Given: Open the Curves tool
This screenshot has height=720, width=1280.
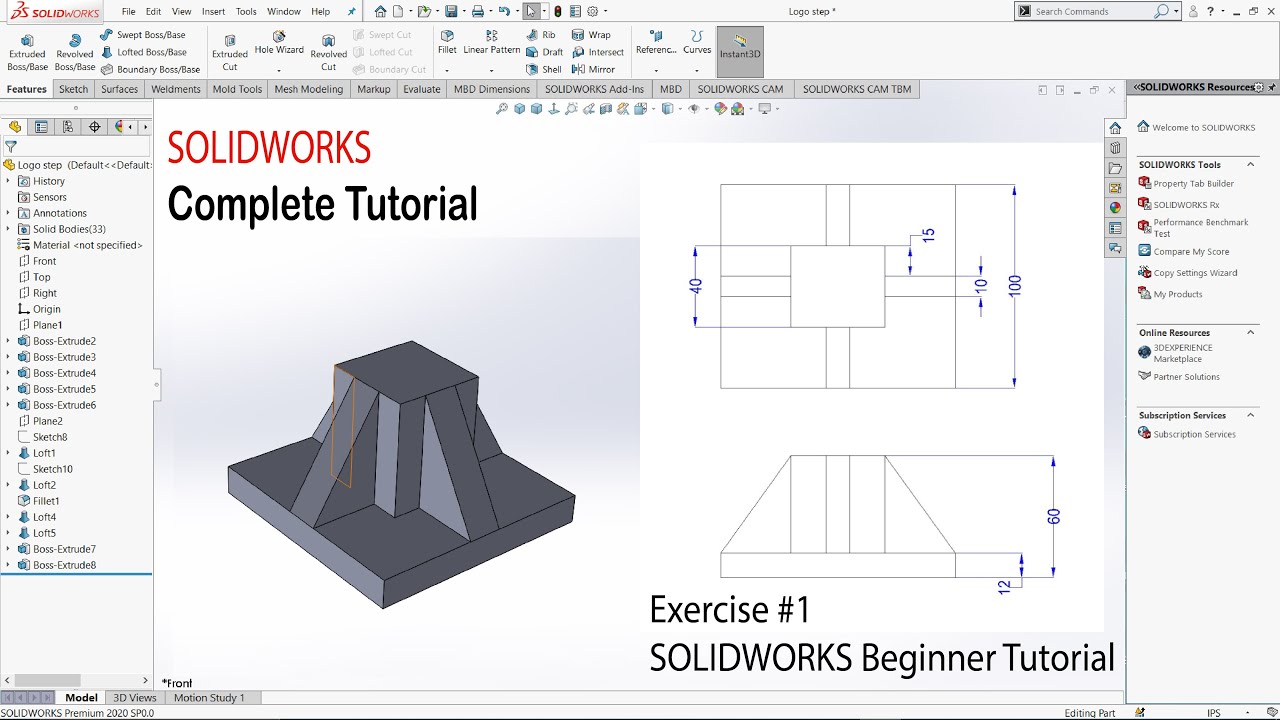Looking at the screenshot, I should point(697,42).
